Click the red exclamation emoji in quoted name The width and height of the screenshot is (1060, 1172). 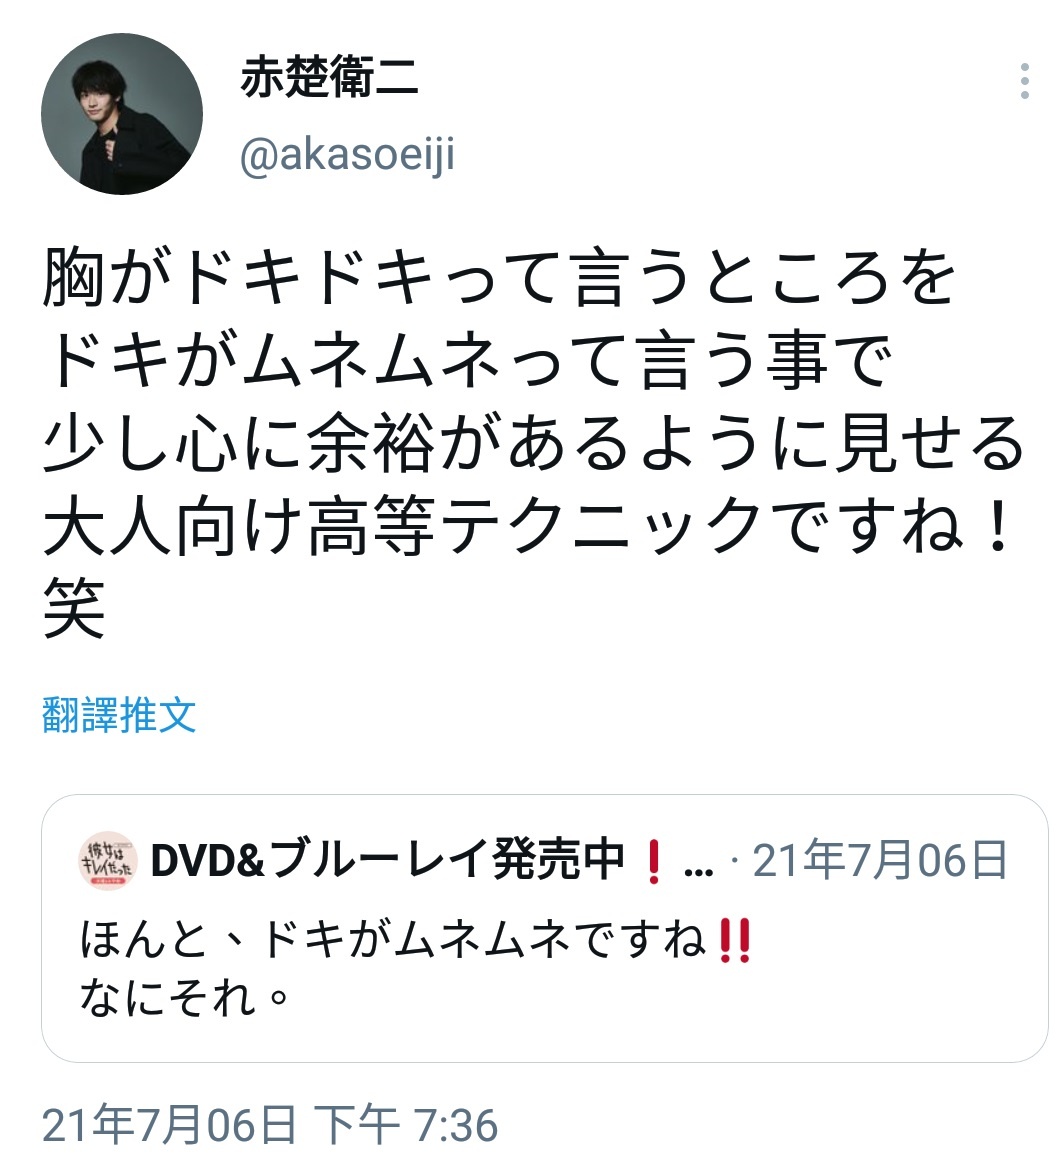click(653, 861)
